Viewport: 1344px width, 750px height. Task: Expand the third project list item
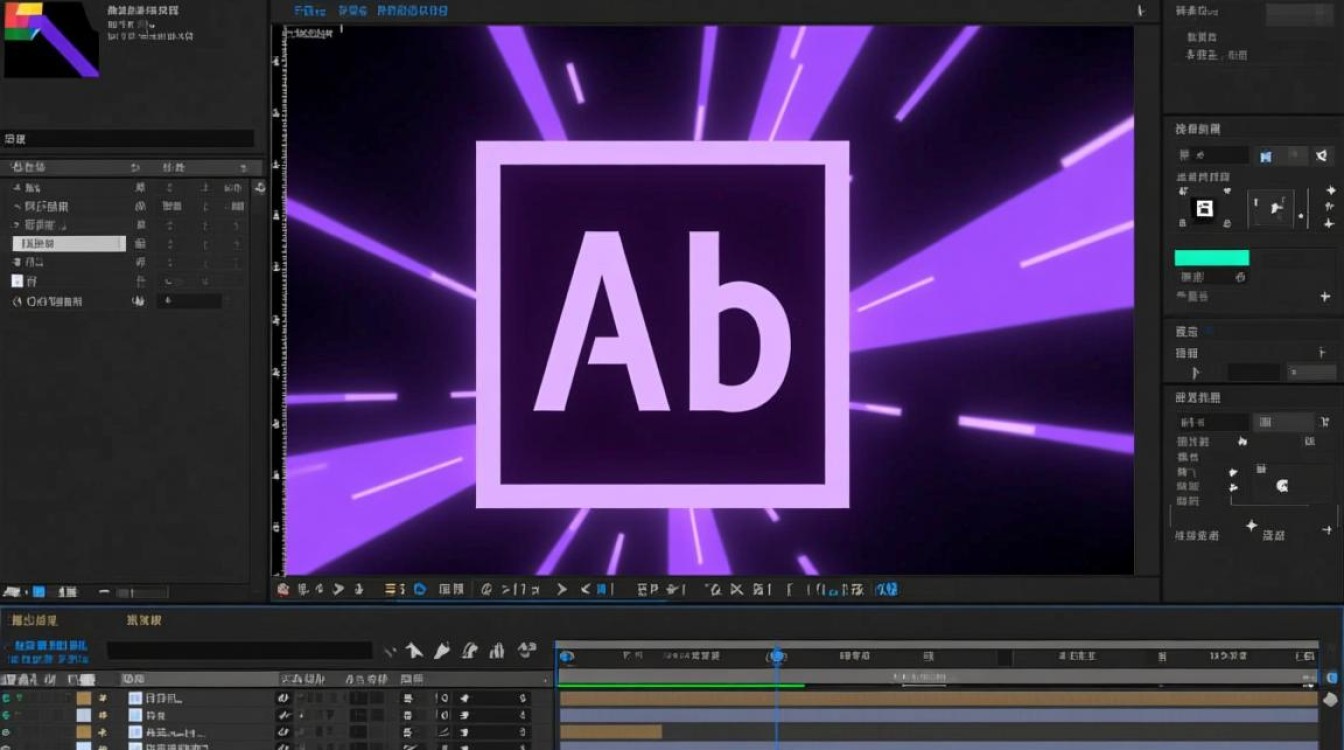[17, 225]
